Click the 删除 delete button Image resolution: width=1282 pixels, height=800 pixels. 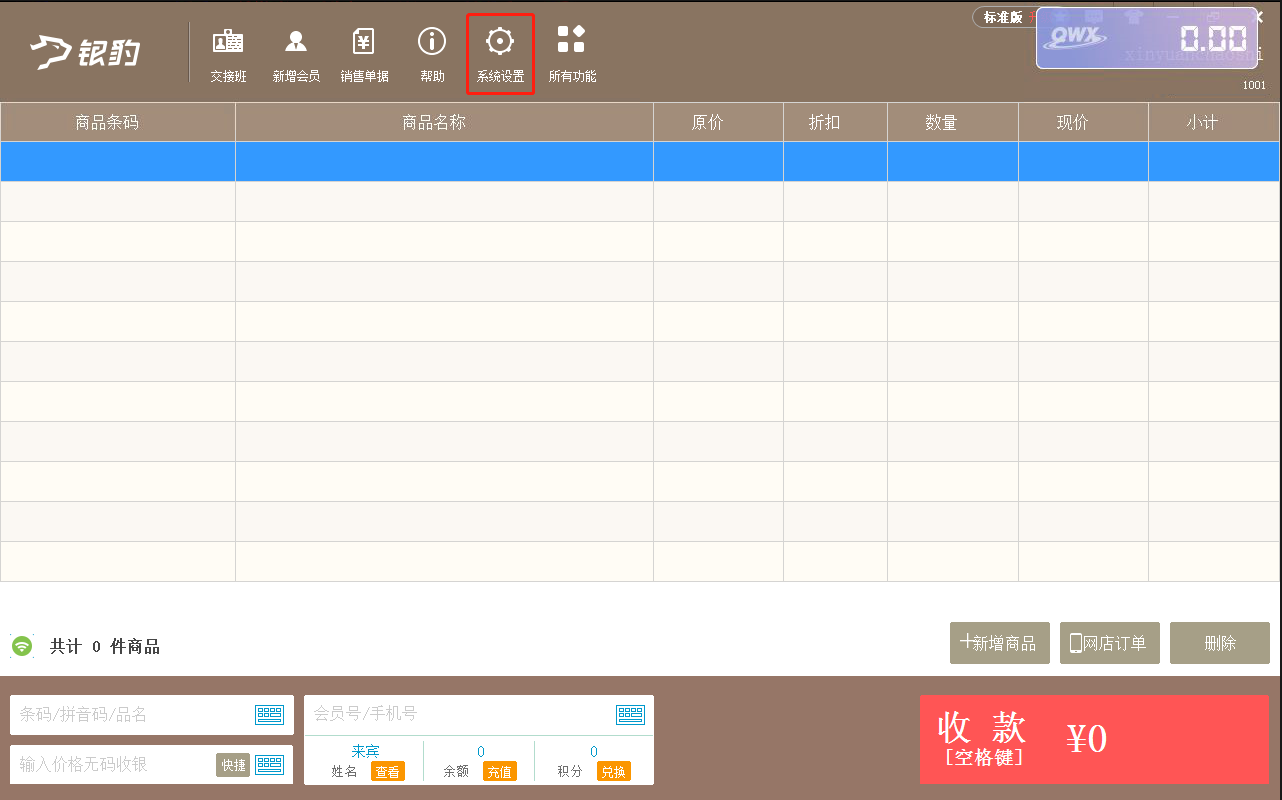coord(1220,643)
